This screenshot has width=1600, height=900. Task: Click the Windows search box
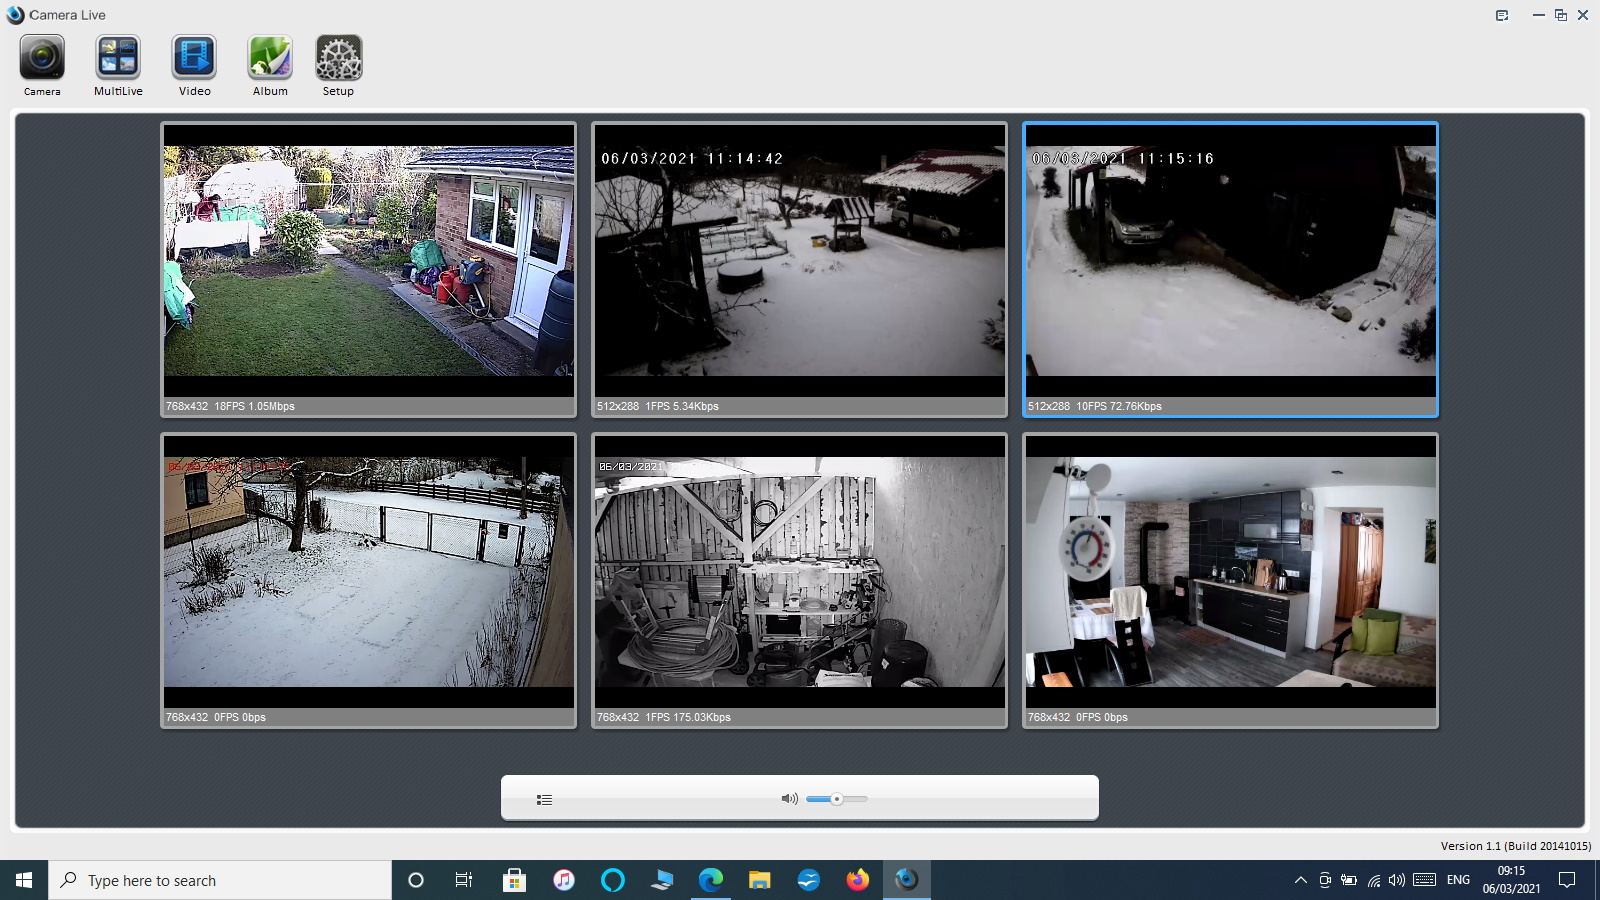pyautogui.click(x=220, y=880)
